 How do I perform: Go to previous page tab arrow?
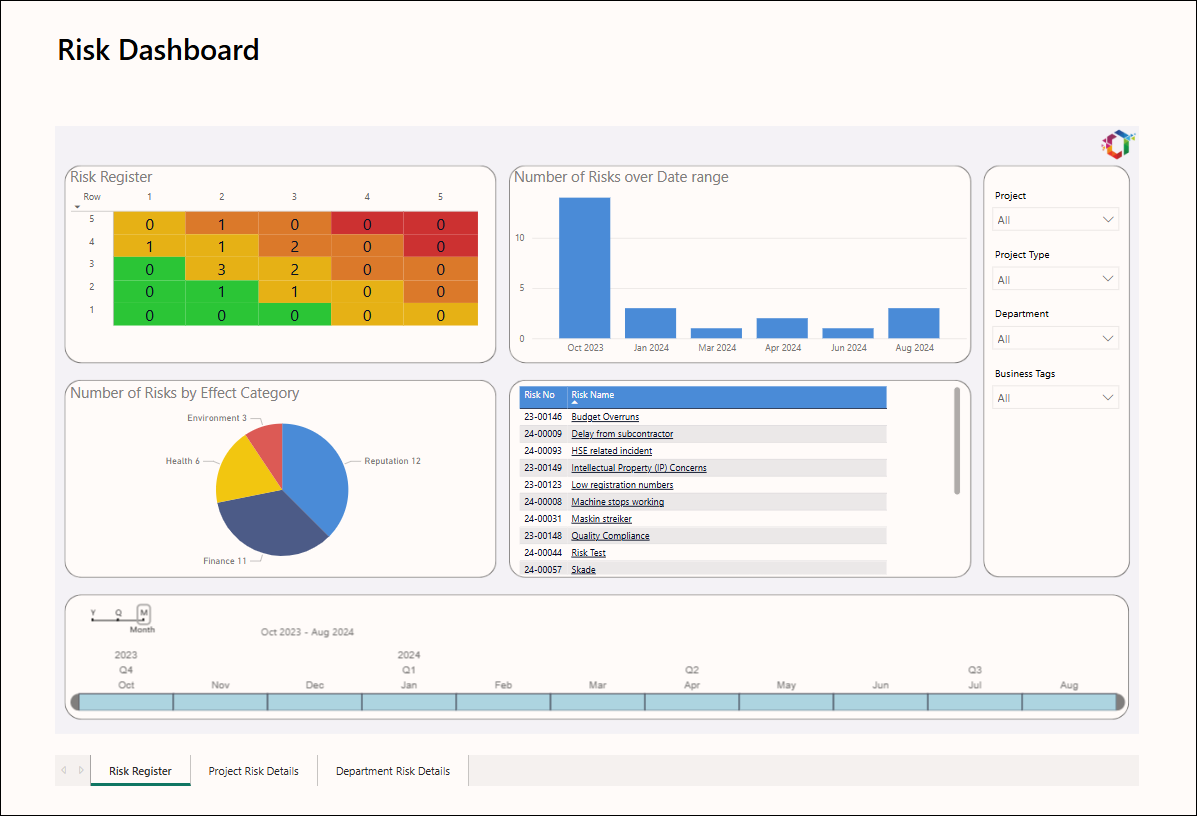coord(64,770)
